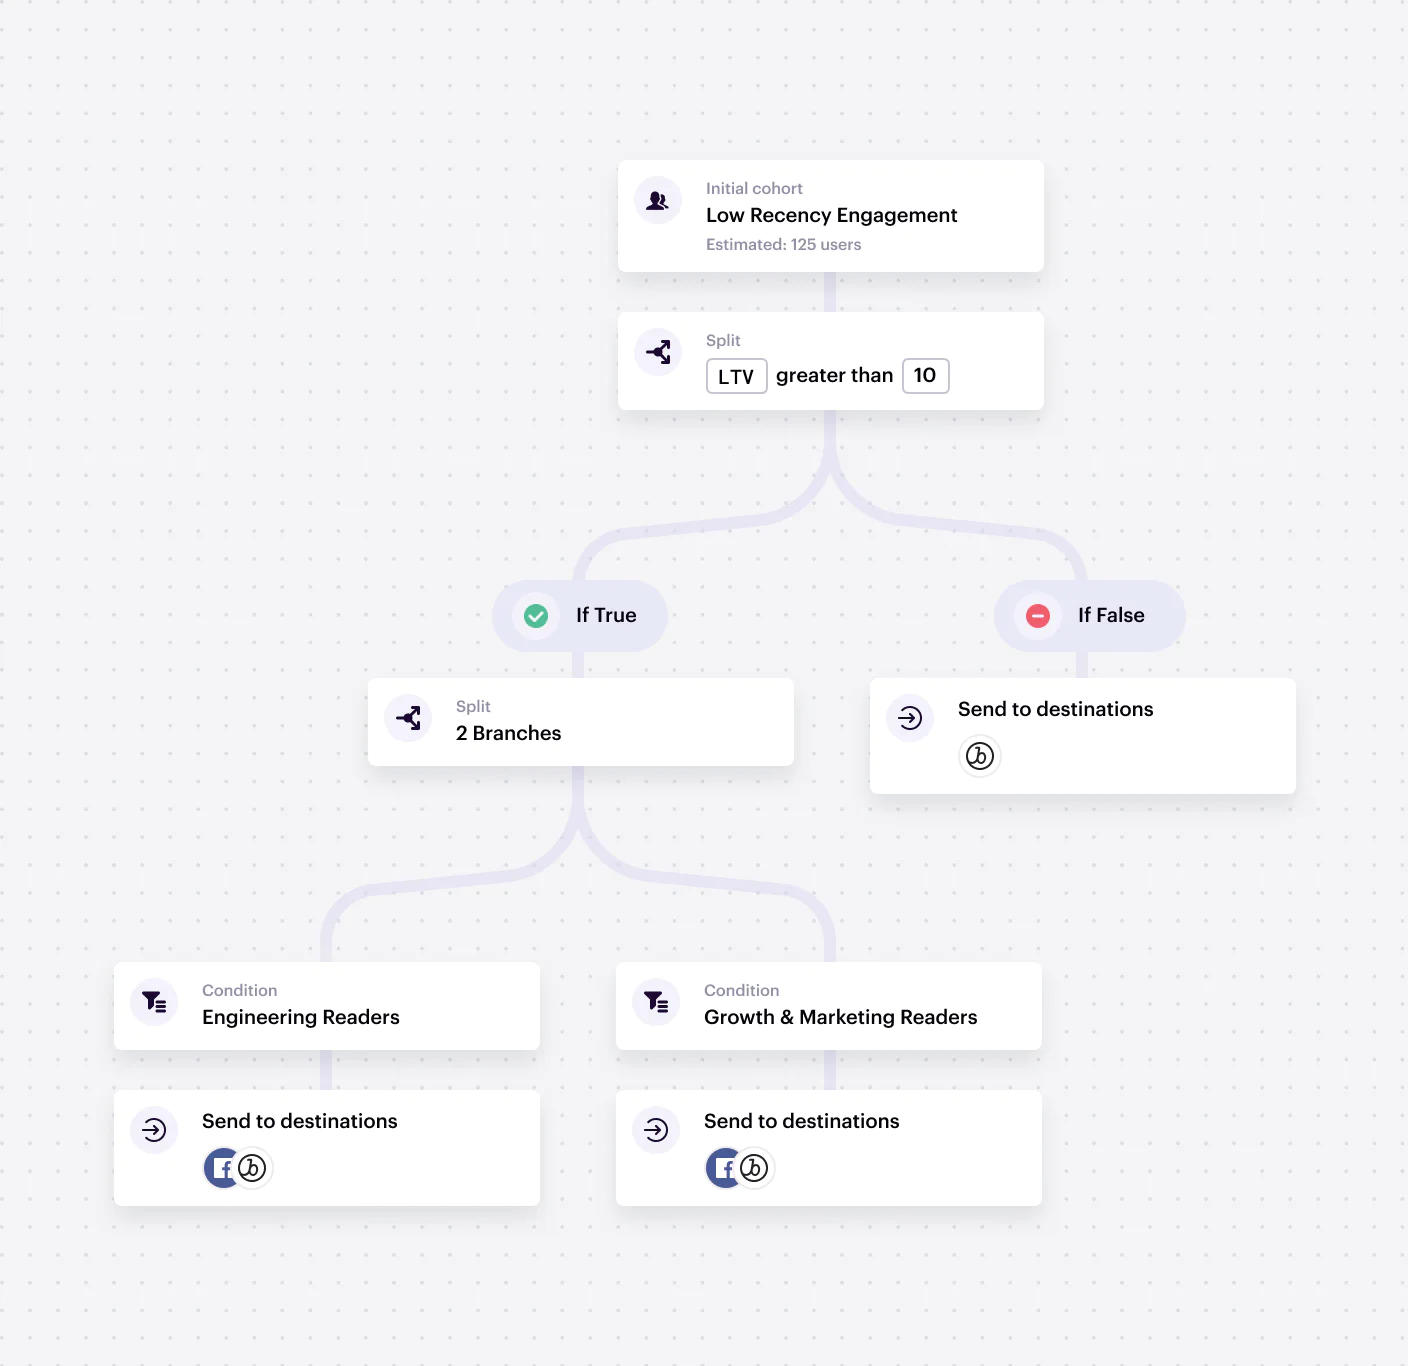Click the Engineering Readers condition filter icon

point(154,1002)
